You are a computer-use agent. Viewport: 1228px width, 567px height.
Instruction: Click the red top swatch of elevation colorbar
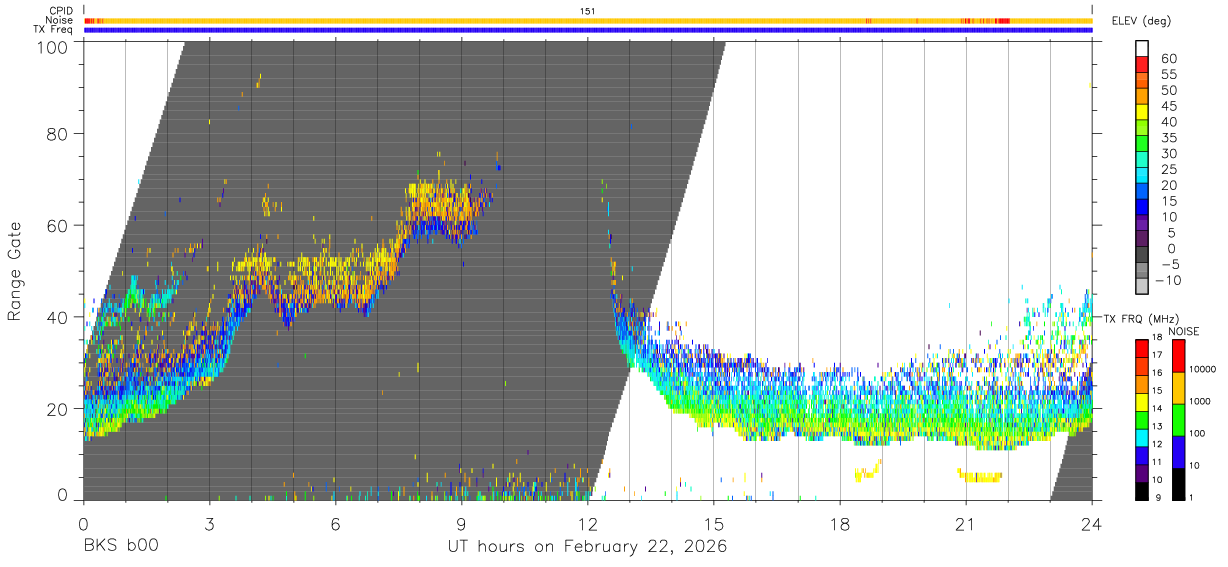(1142, 65)
